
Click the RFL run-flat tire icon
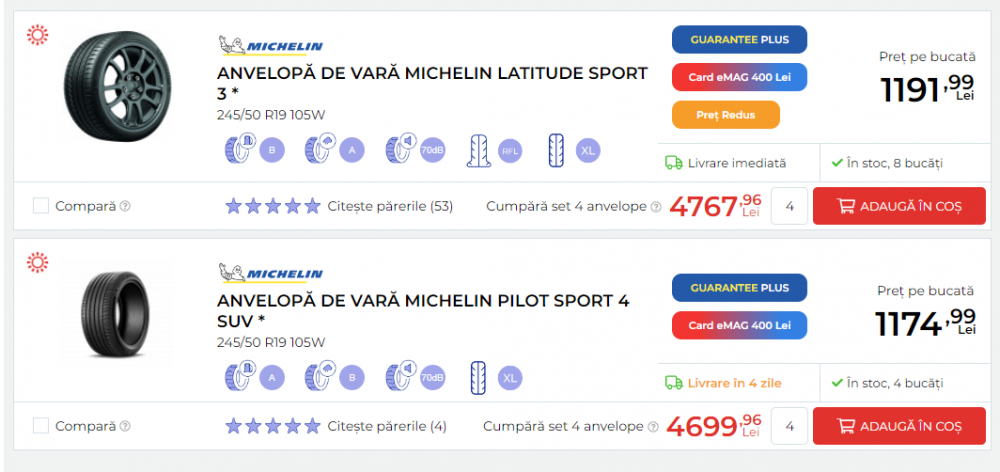tap(482, 151)
